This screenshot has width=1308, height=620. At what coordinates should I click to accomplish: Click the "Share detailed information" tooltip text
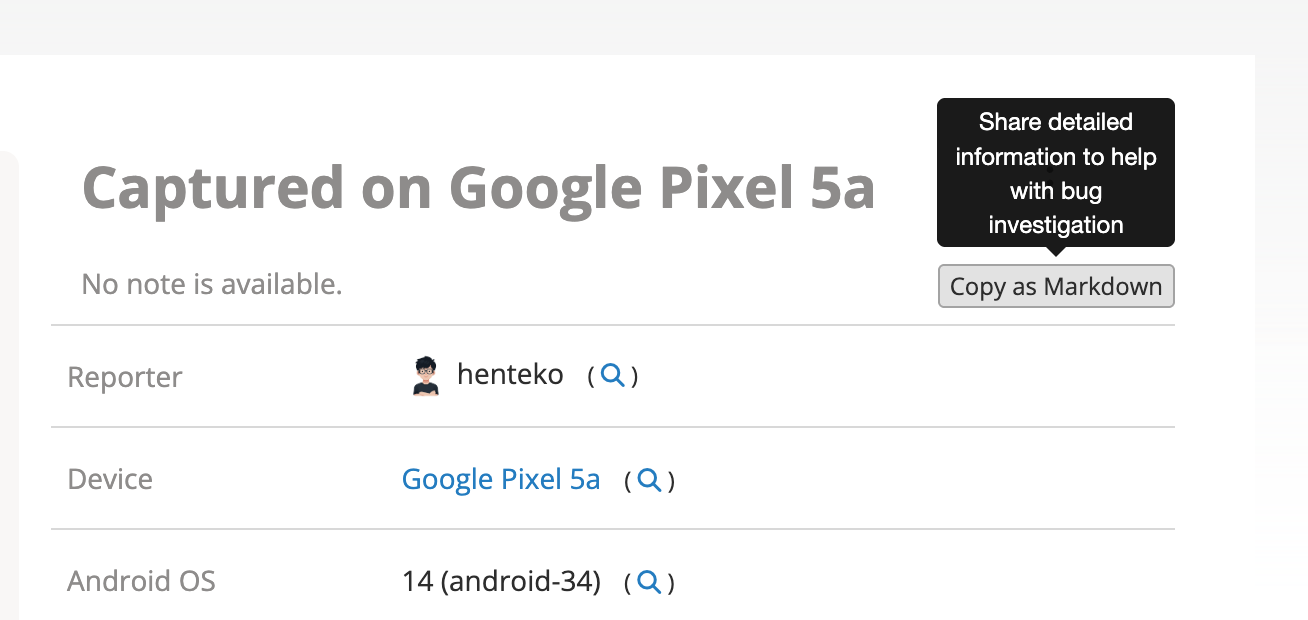coord(1055,139)
